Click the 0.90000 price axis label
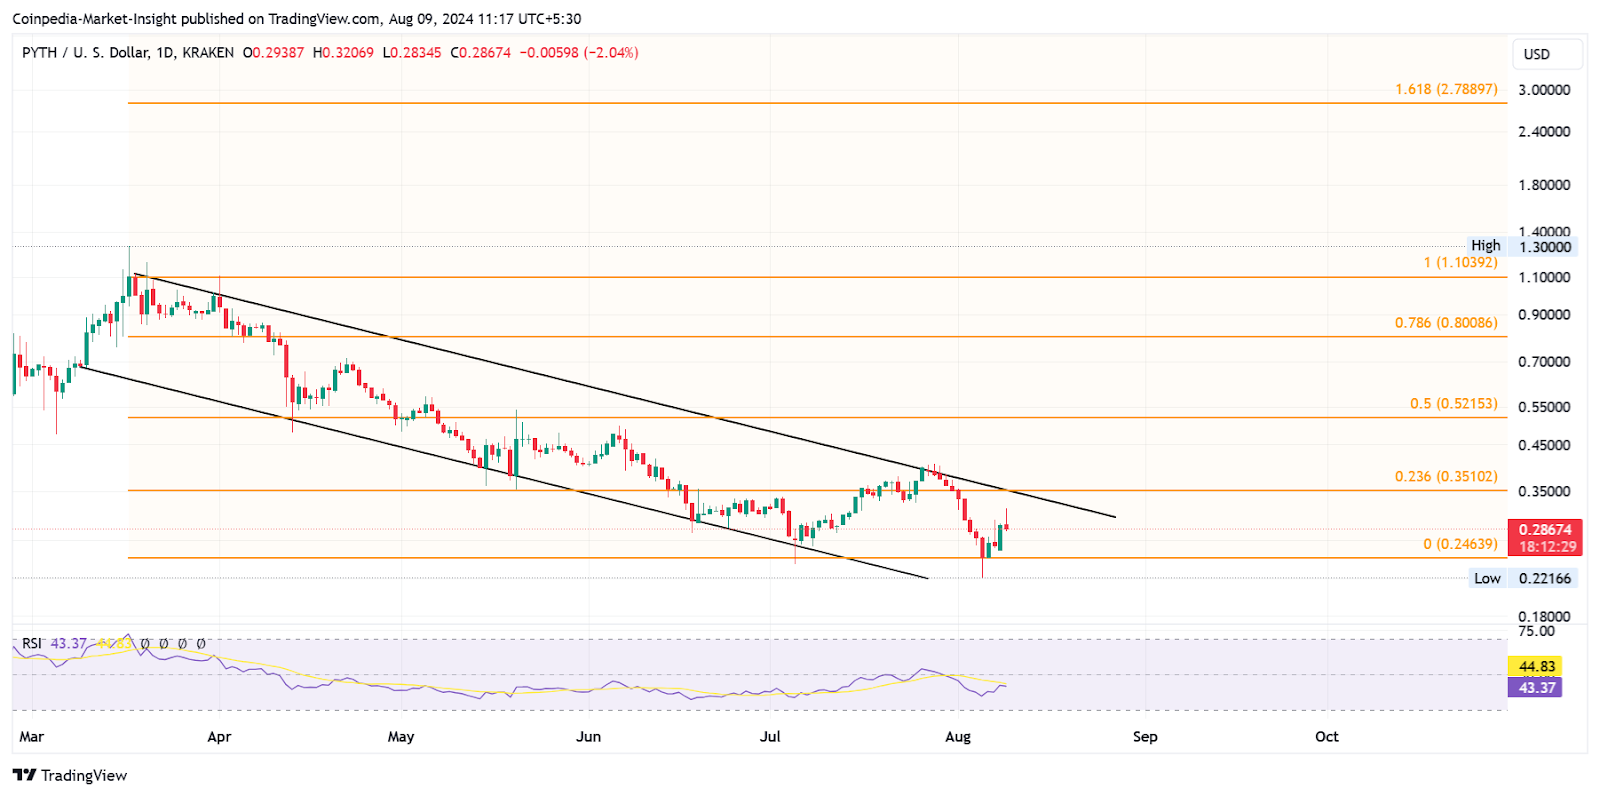1600x796 pixels. pos(1544,315)
